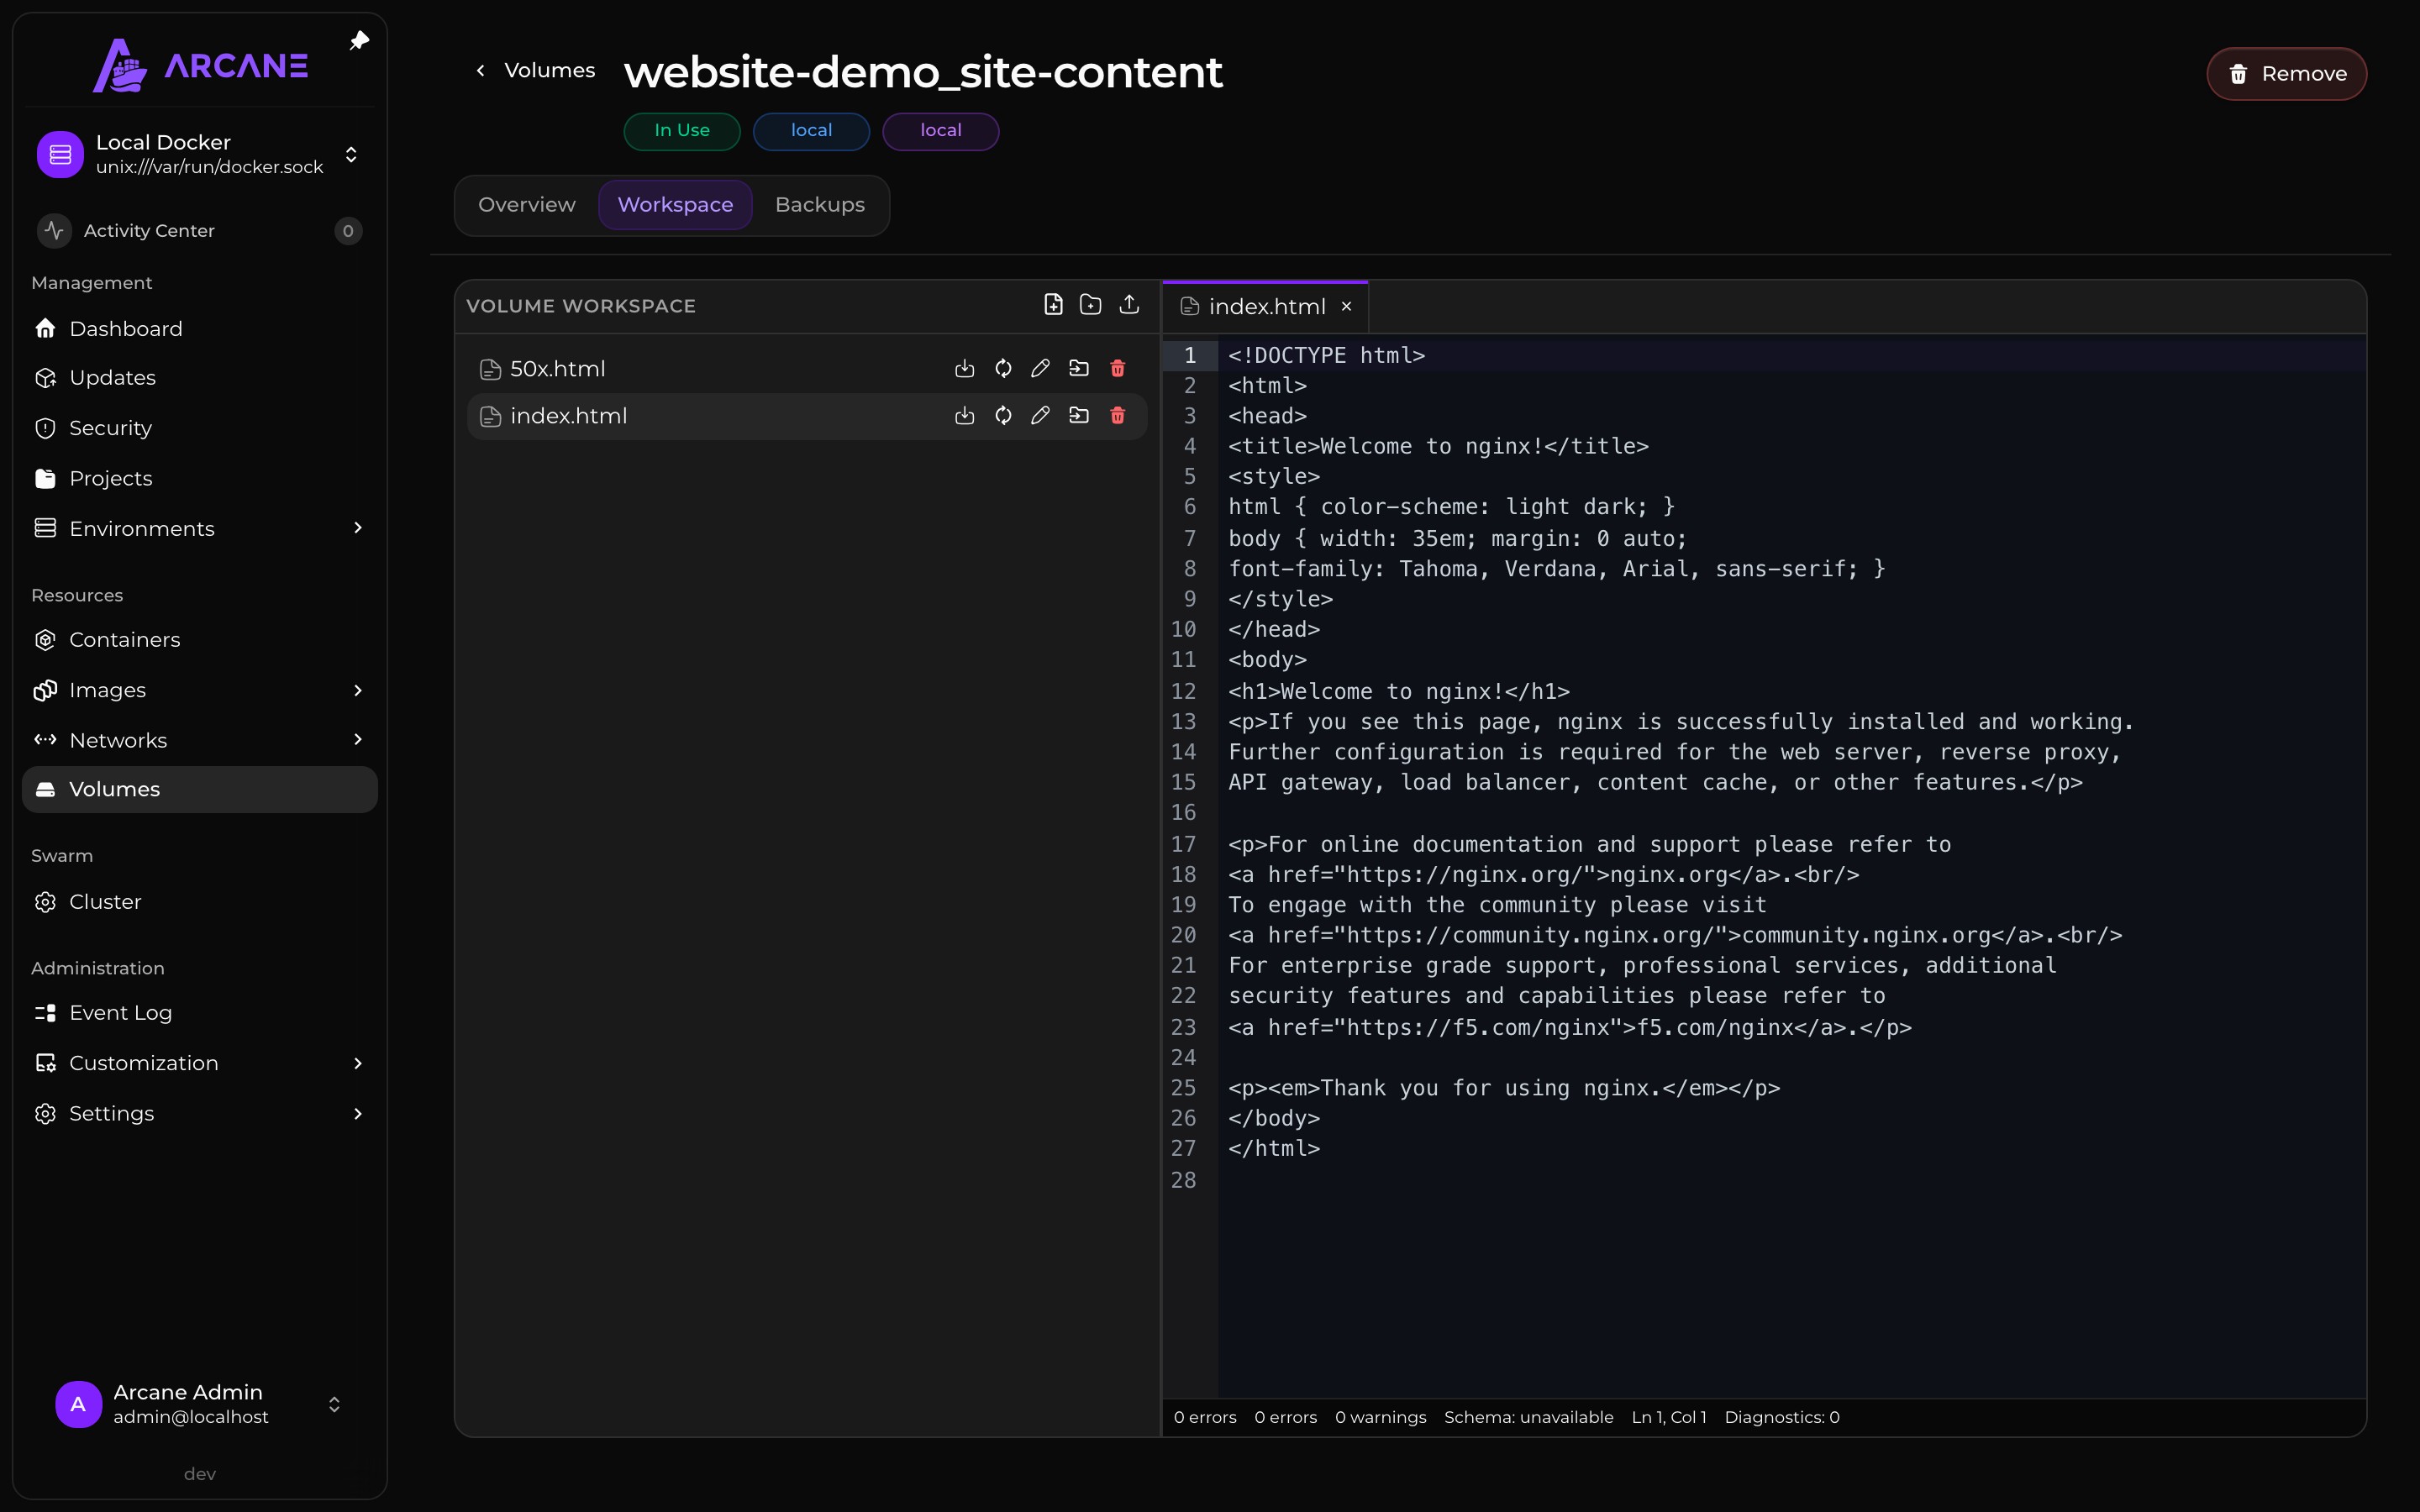
Task: Click the pin icon at sidebar top
Action: 359,41
